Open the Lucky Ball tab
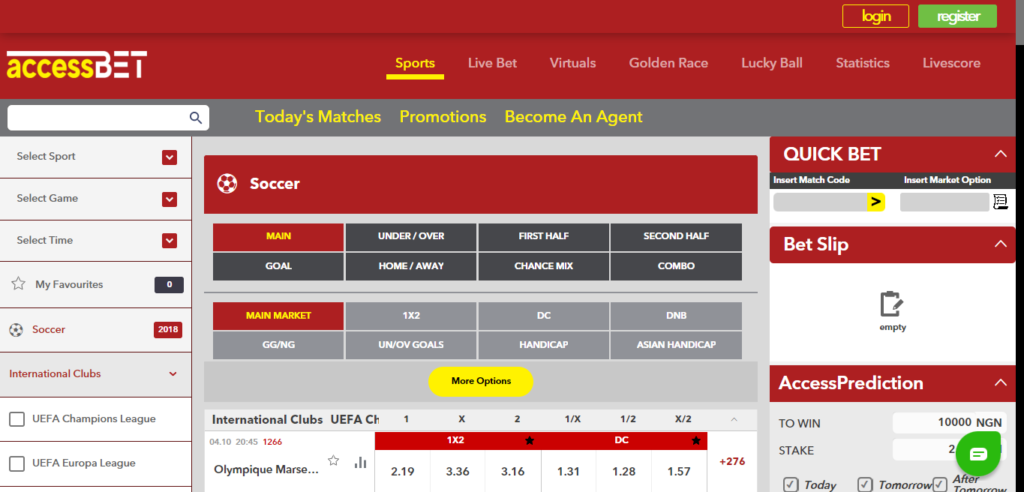Screen dimensions: 1024x492 pyautogui.click(x=772, y=63)
